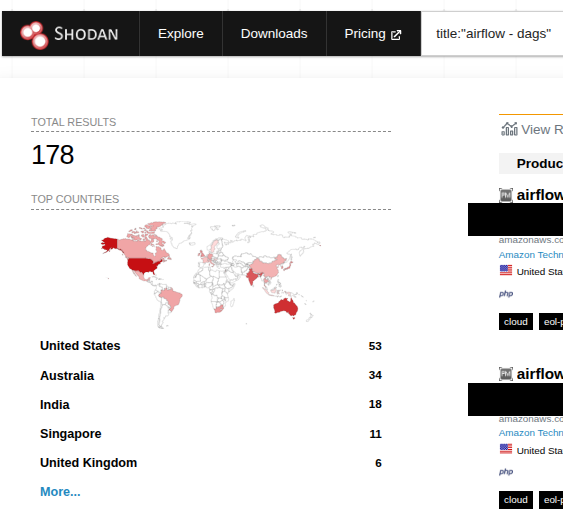Show more countries via More... link
The image size is (563, 520).
60,492
